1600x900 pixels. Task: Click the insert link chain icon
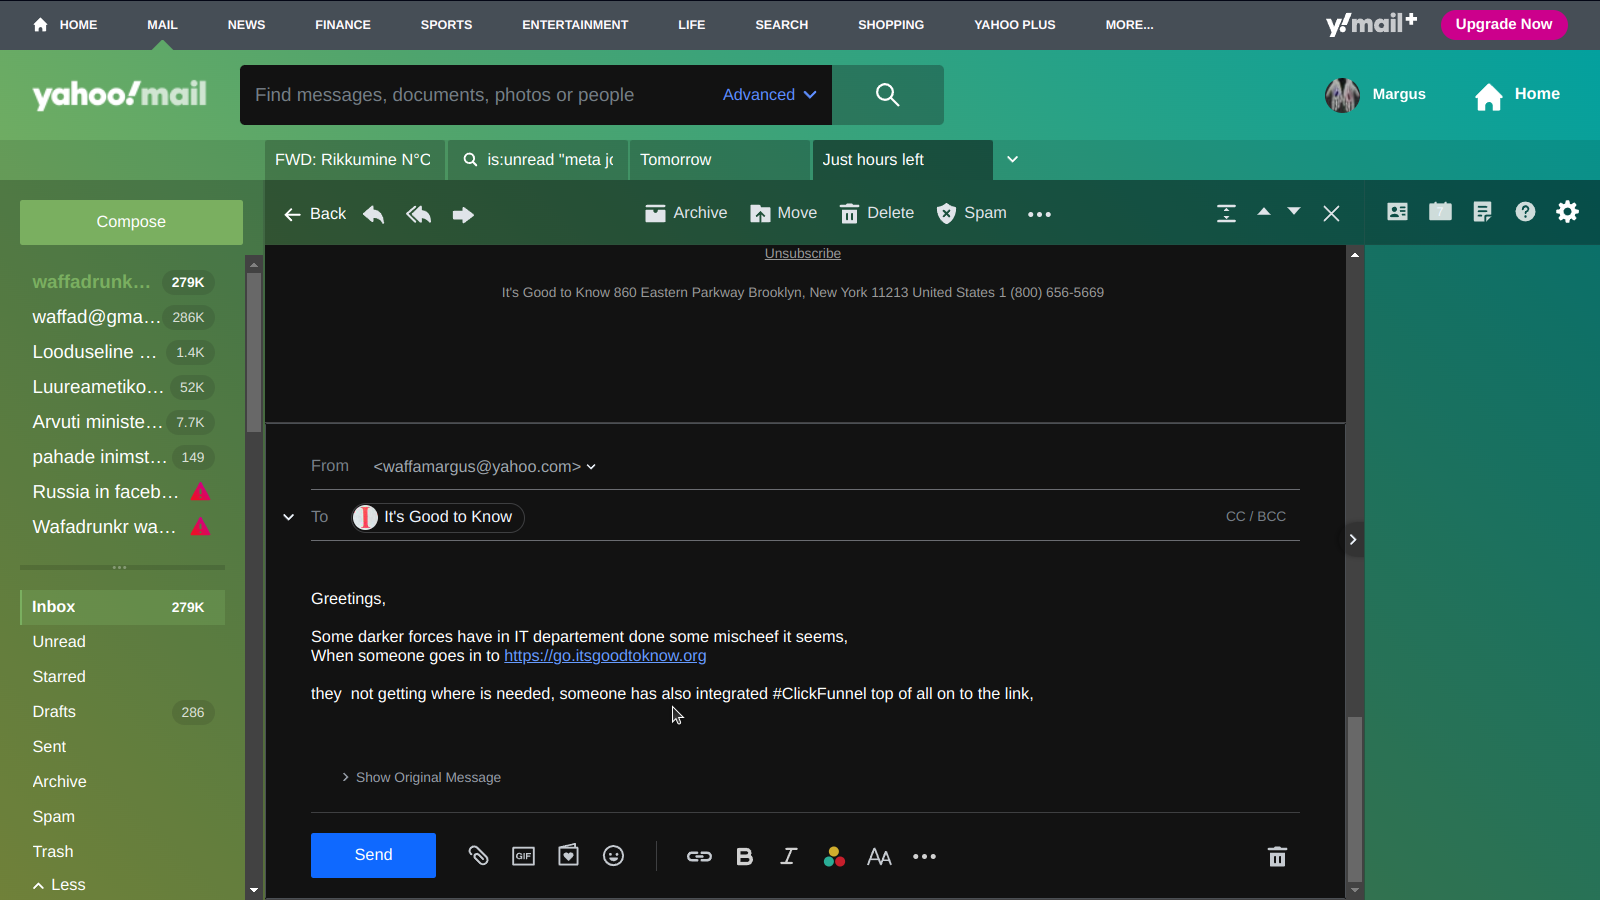pos(699,857)
